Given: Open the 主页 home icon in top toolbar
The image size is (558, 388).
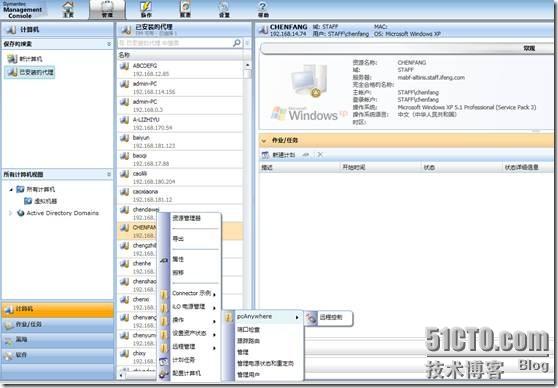Looking at the screenshot, I should click(x=68, y=9).
